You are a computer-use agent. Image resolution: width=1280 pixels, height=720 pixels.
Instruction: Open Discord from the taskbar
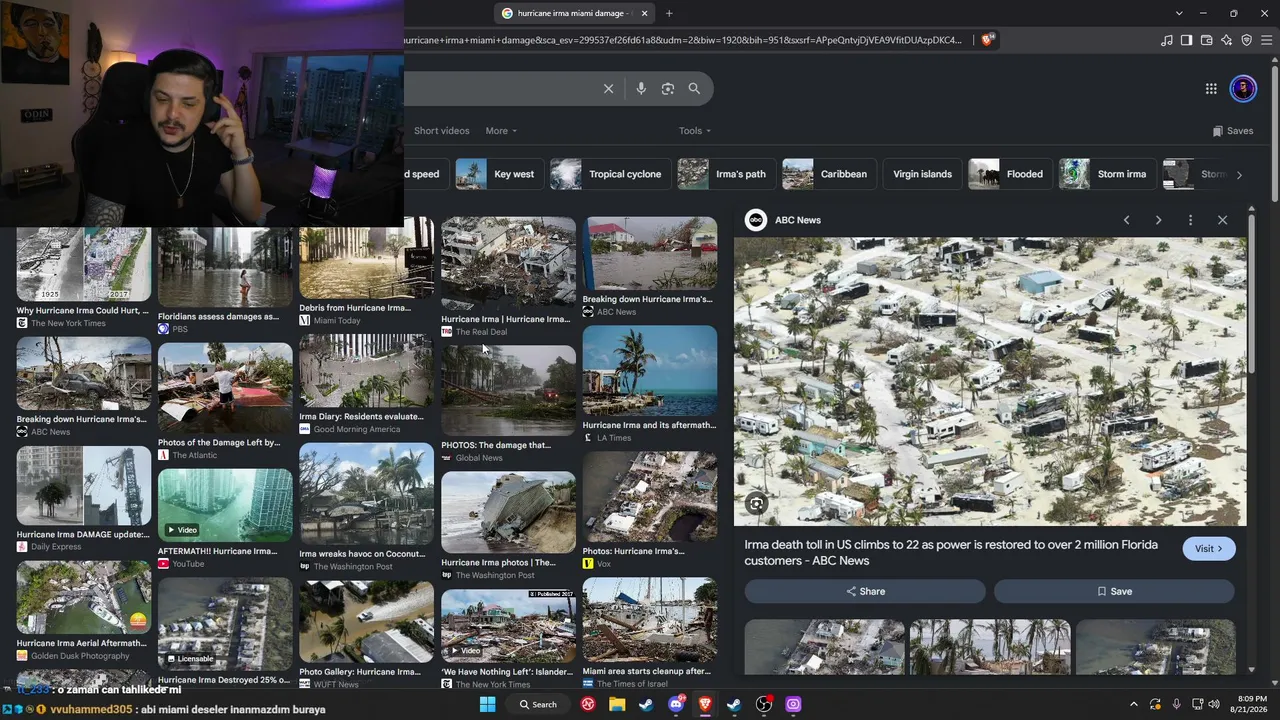tap(675, 705)
